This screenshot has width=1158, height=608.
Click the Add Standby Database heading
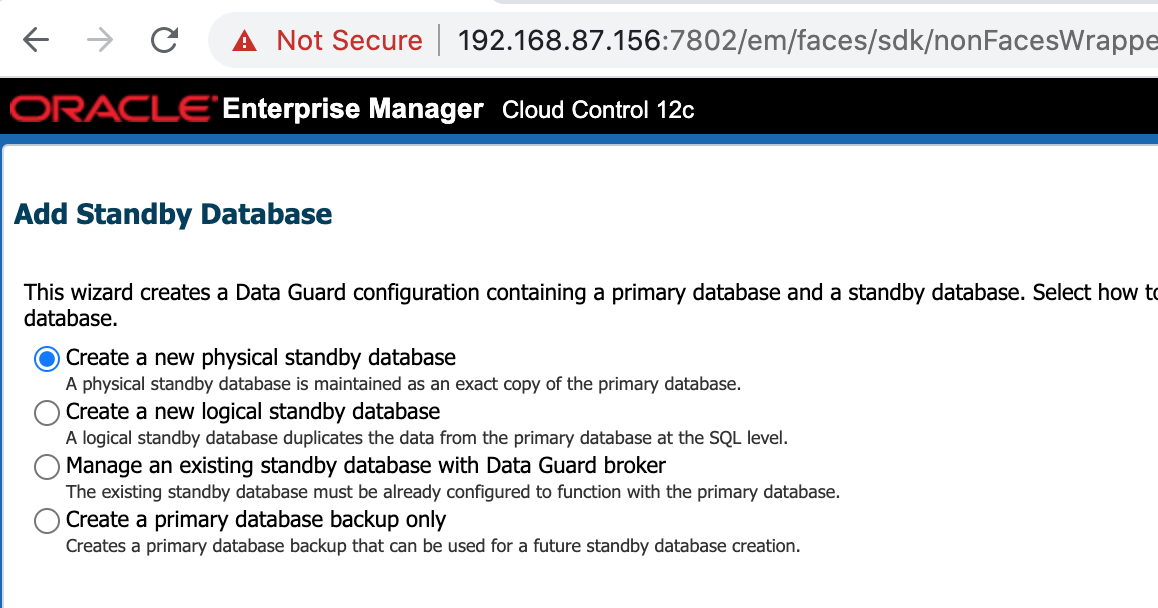click(x=173, y=214)
